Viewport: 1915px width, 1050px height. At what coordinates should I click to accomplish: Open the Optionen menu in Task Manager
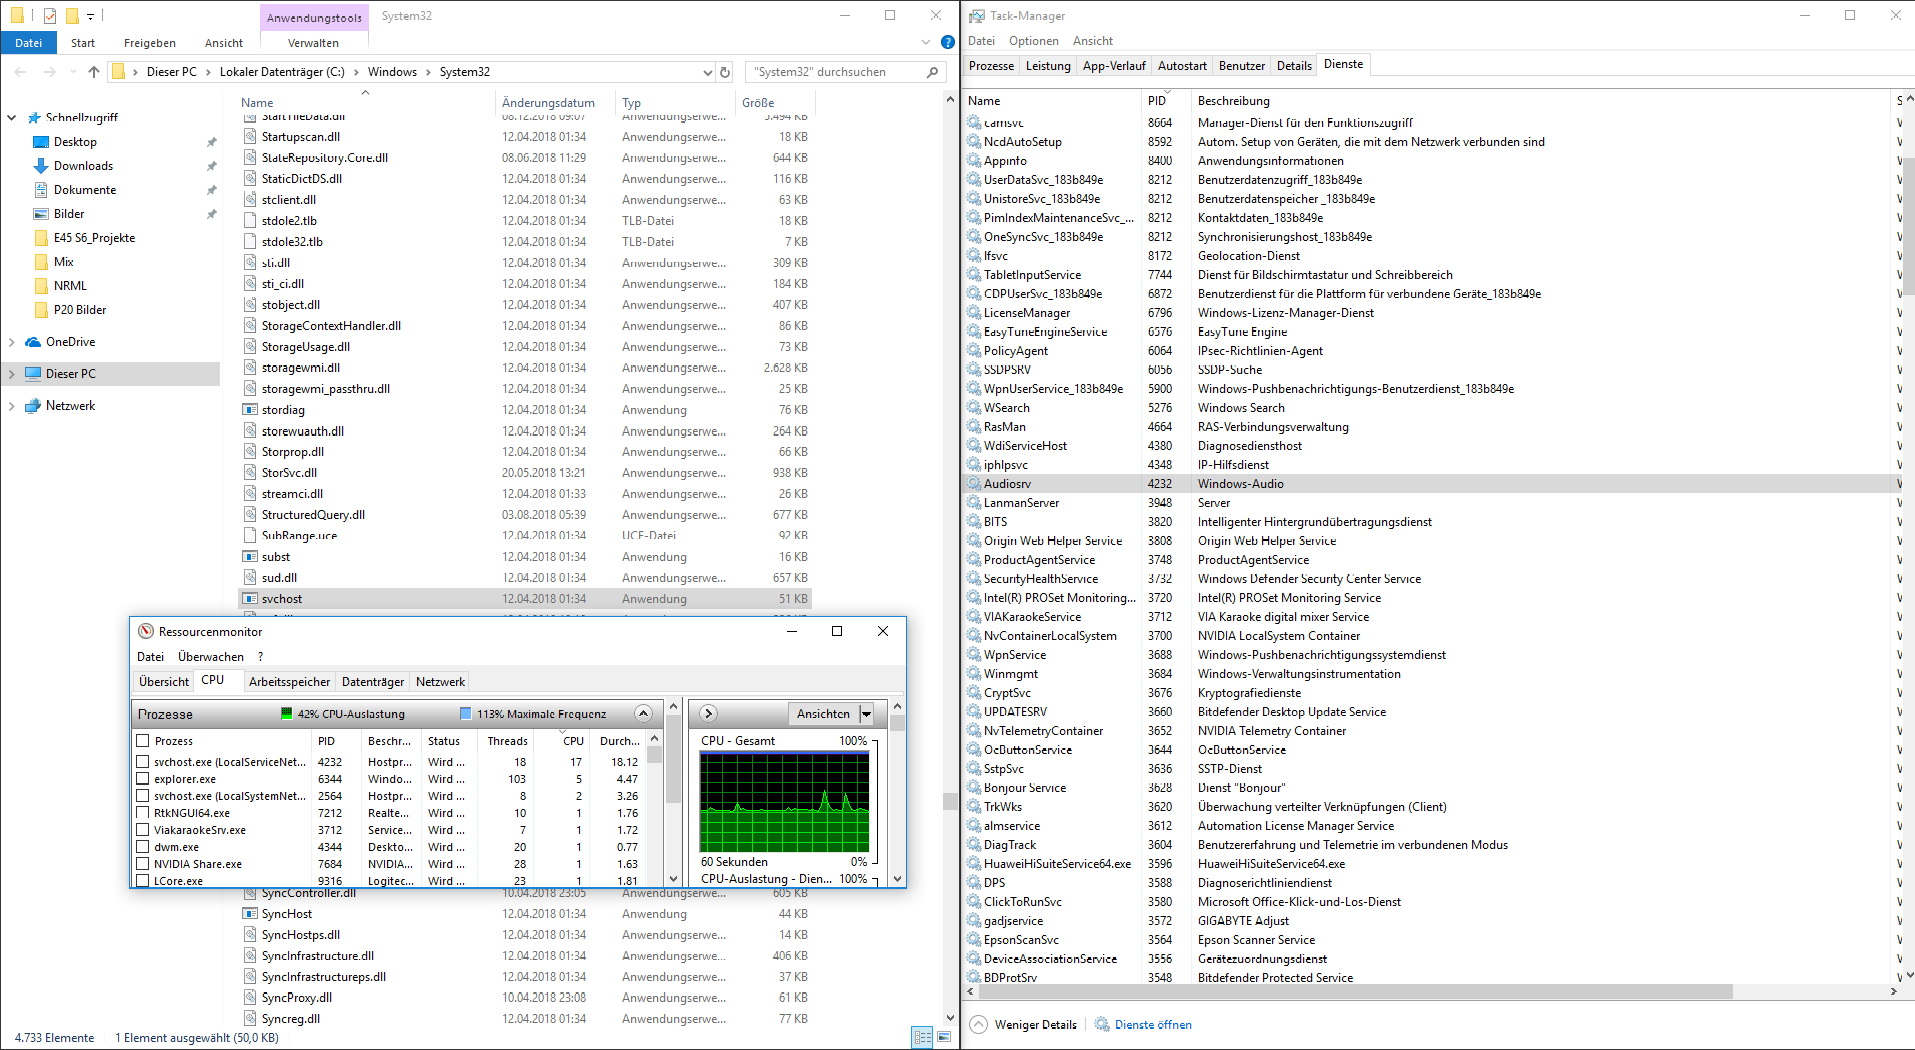click(1034, 41)
